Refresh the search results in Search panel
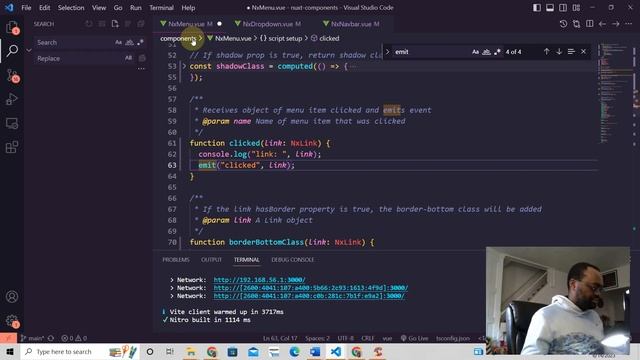The height and width of the screenshot is (360, 640). click(x=89, y=24)
